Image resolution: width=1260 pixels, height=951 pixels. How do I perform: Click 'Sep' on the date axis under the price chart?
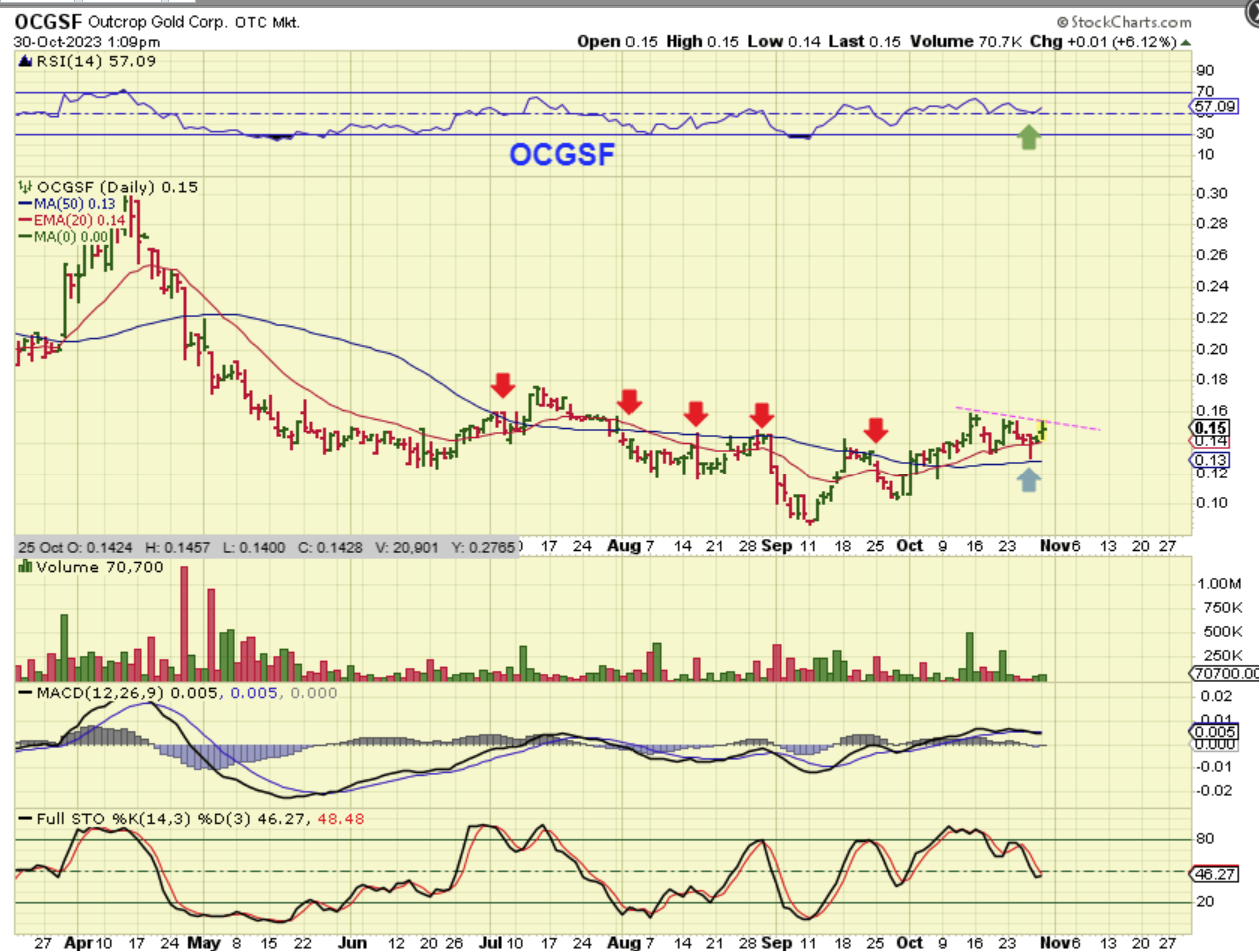(x=776, y=546)
